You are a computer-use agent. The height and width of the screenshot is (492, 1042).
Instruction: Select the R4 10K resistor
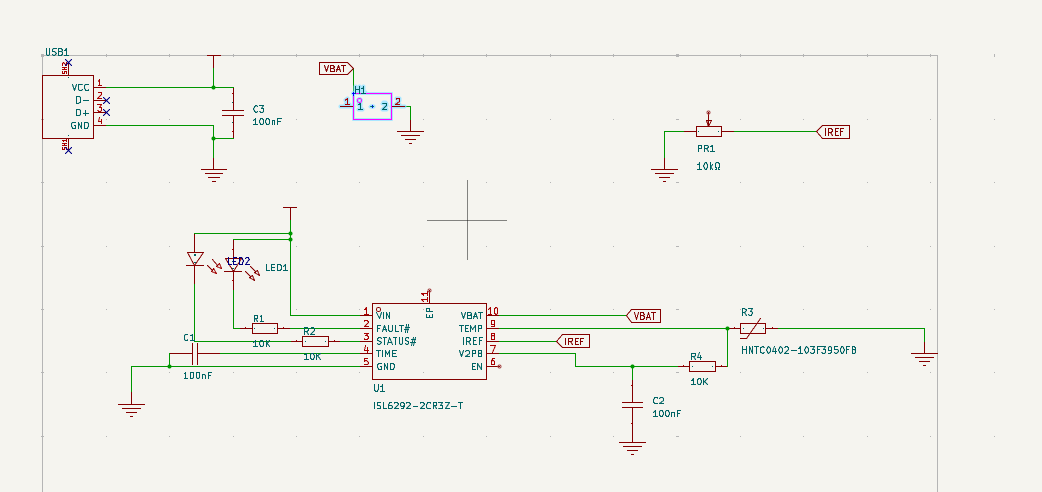(x=702, y=366)
